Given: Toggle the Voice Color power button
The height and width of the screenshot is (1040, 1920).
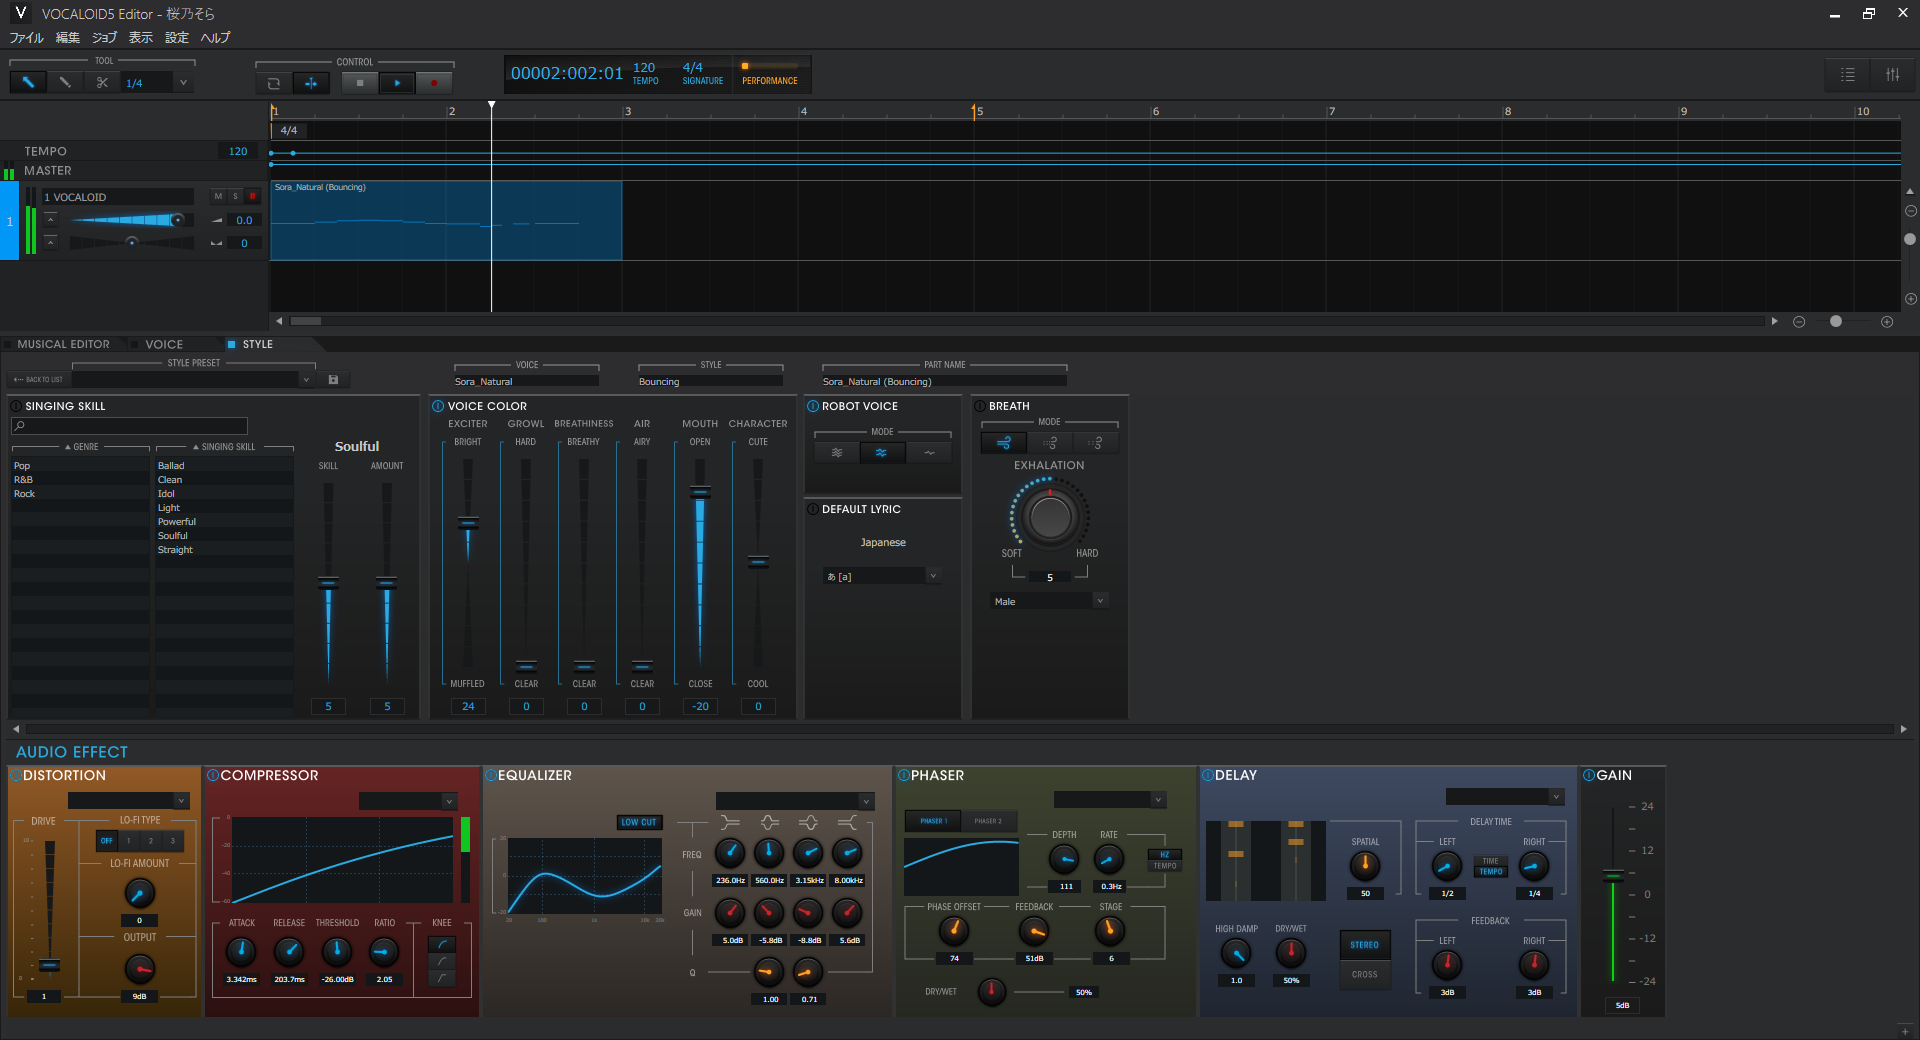Looking at the screenshot, I should (x=438, y=406).
